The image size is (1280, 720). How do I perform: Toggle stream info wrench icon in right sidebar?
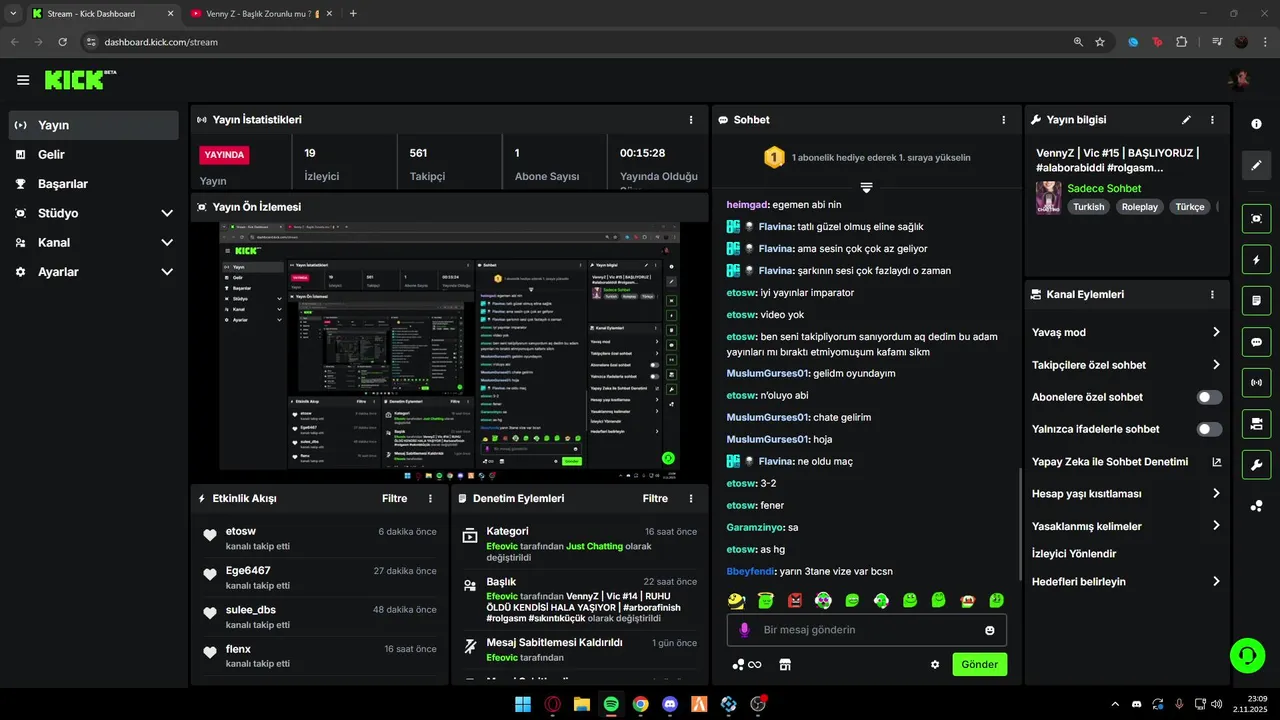point(1257,465)
